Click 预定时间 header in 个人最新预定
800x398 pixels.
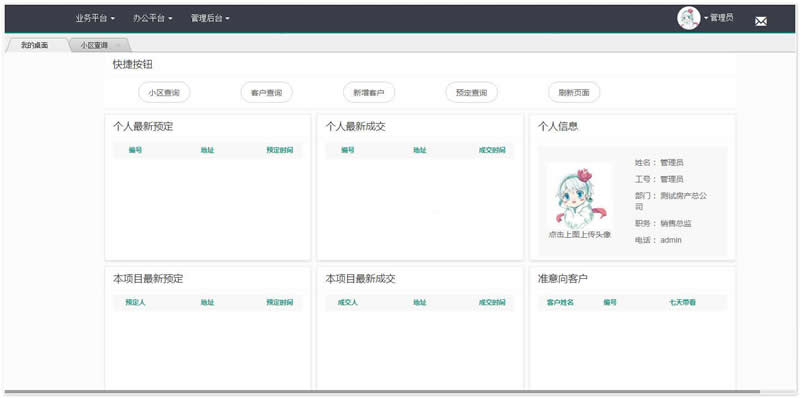[280, 151]
